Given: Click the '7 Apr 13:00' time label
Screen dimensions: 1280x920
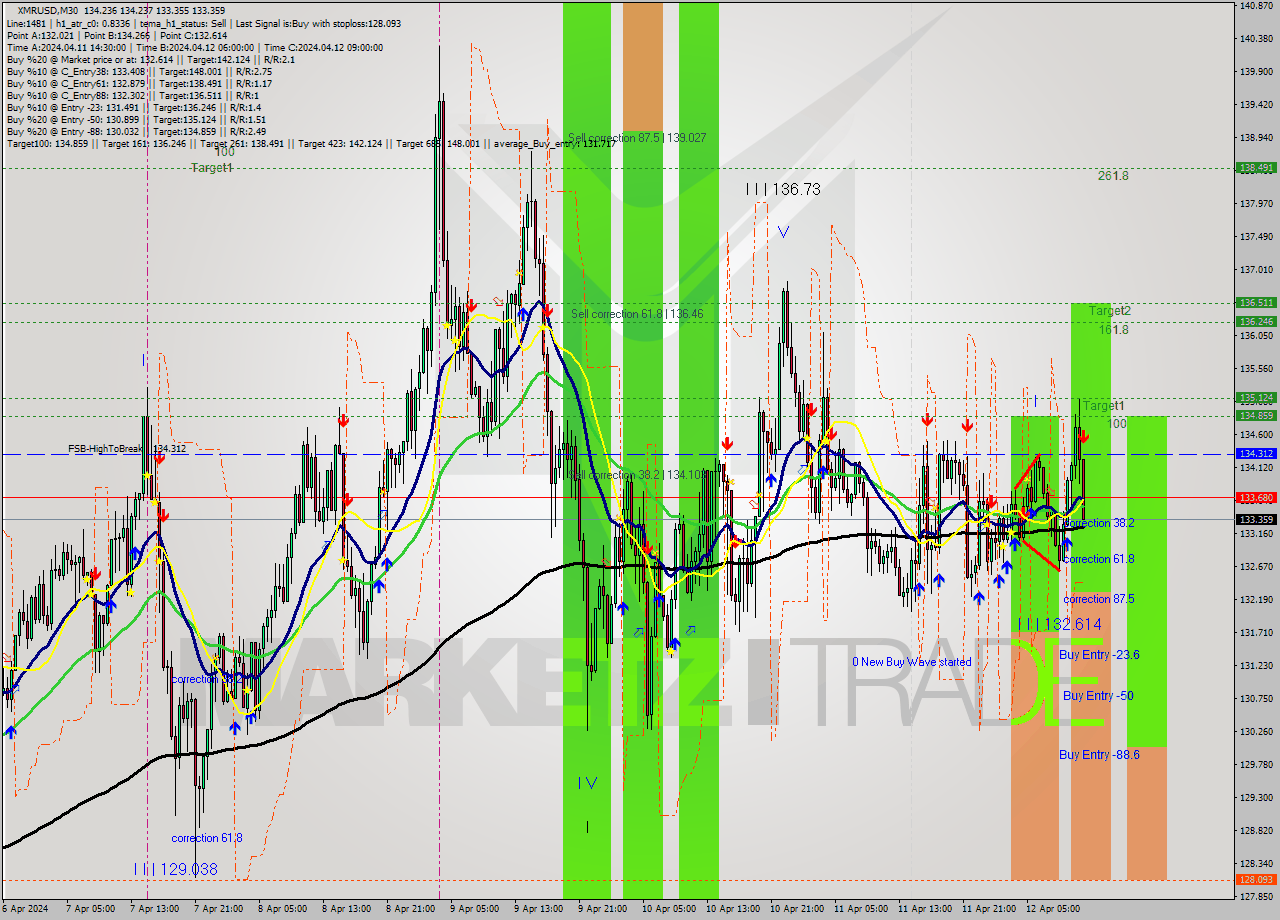Looking at the screenshot, I should click(153, 909).
